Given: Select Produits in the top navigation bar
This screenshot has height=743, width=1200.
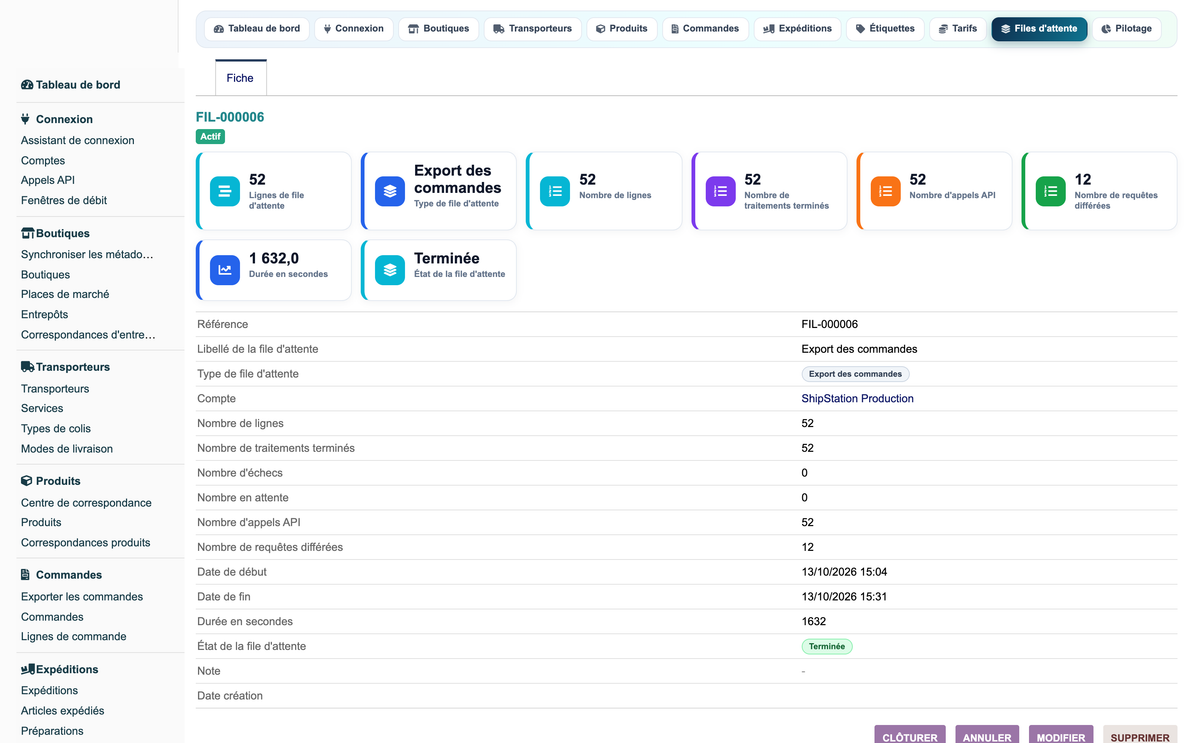Looking at the screenshot, I should 622,29.
